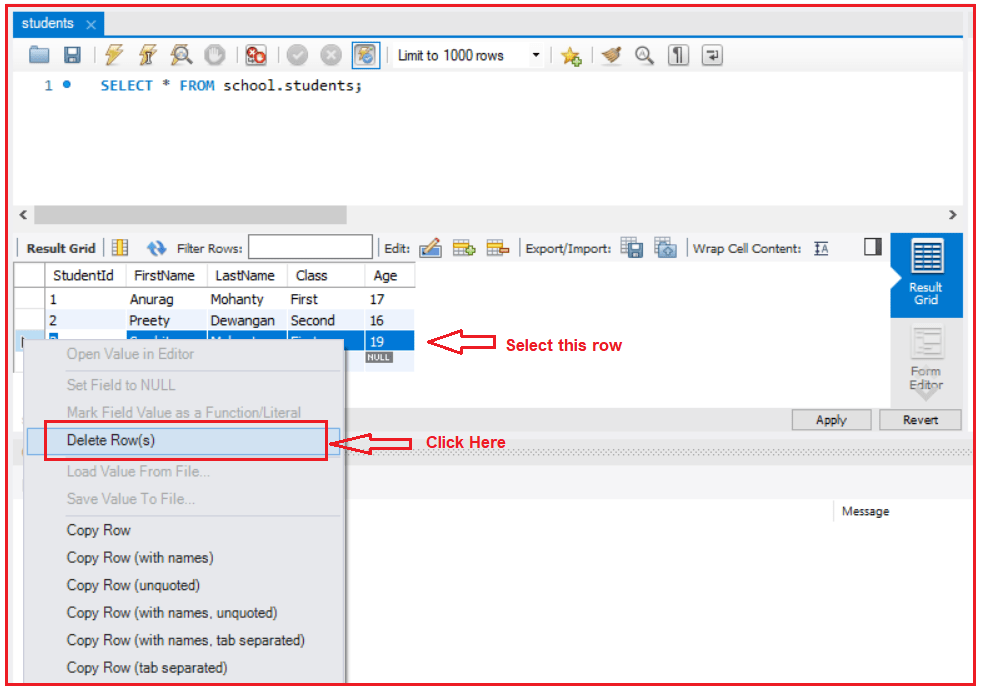Screen dimensions: 981x692
Task: Select the cell containing Anurag
Action: [x=166, y=299]
